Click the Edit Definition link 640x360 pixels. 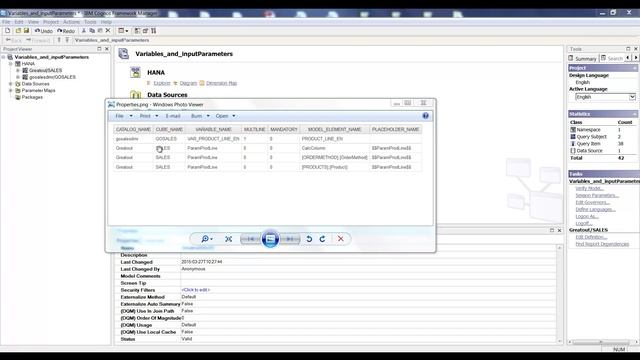click(x=591, y=237)
